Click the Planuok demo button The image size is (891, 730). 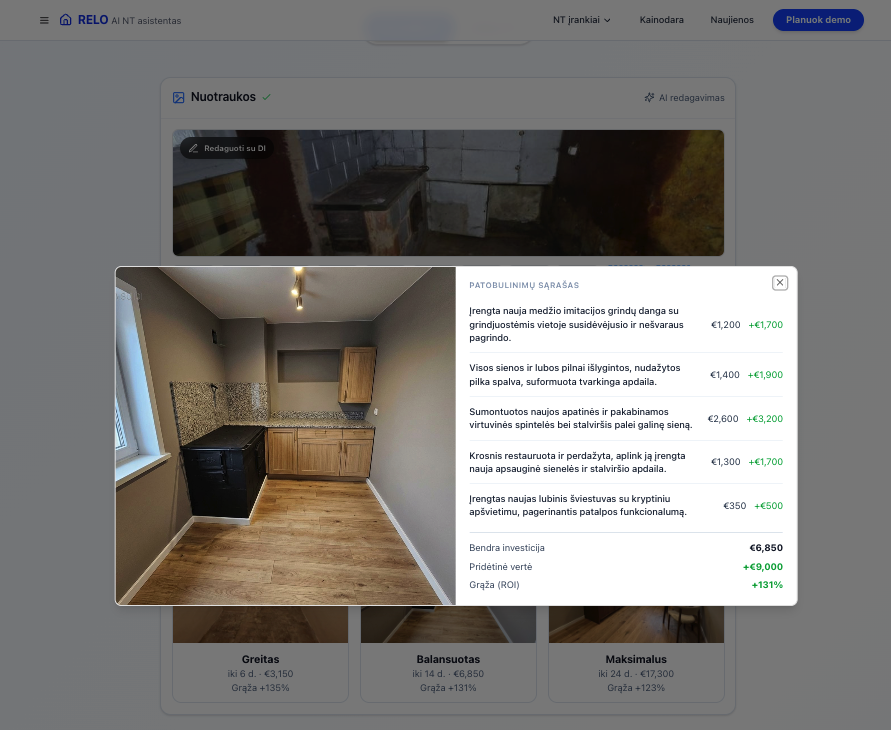817,20
